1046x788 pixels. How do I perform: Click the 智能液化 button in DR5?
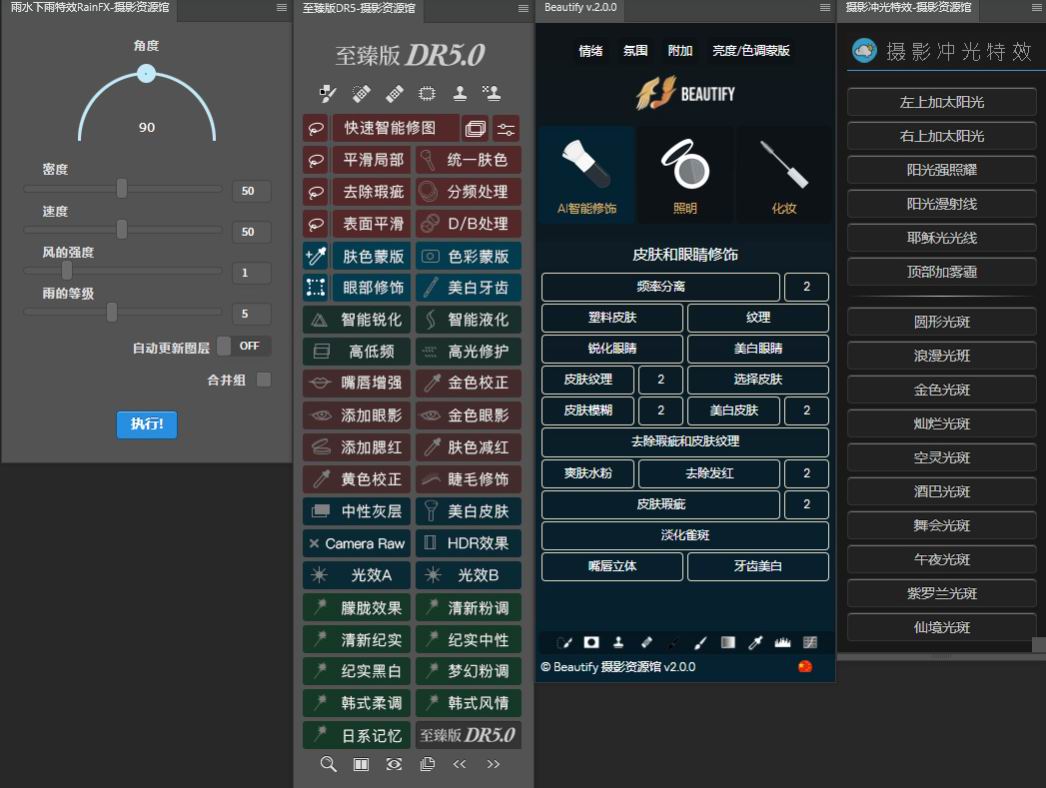tap(468, 320)
